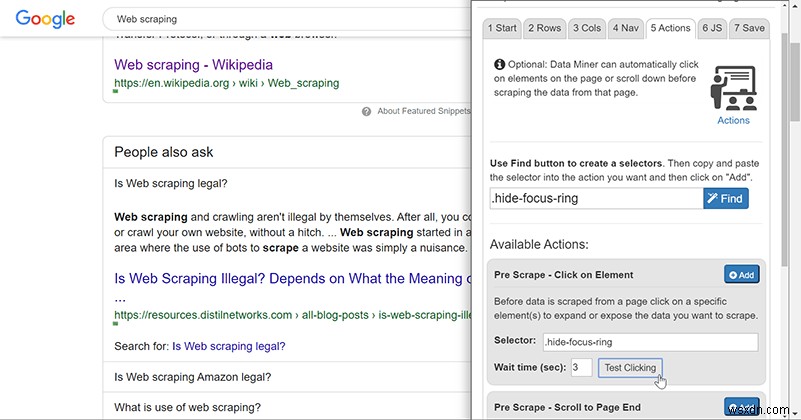Click the info icon beside Optional text
Screen dimensions: 801x420
pos(500,64)
